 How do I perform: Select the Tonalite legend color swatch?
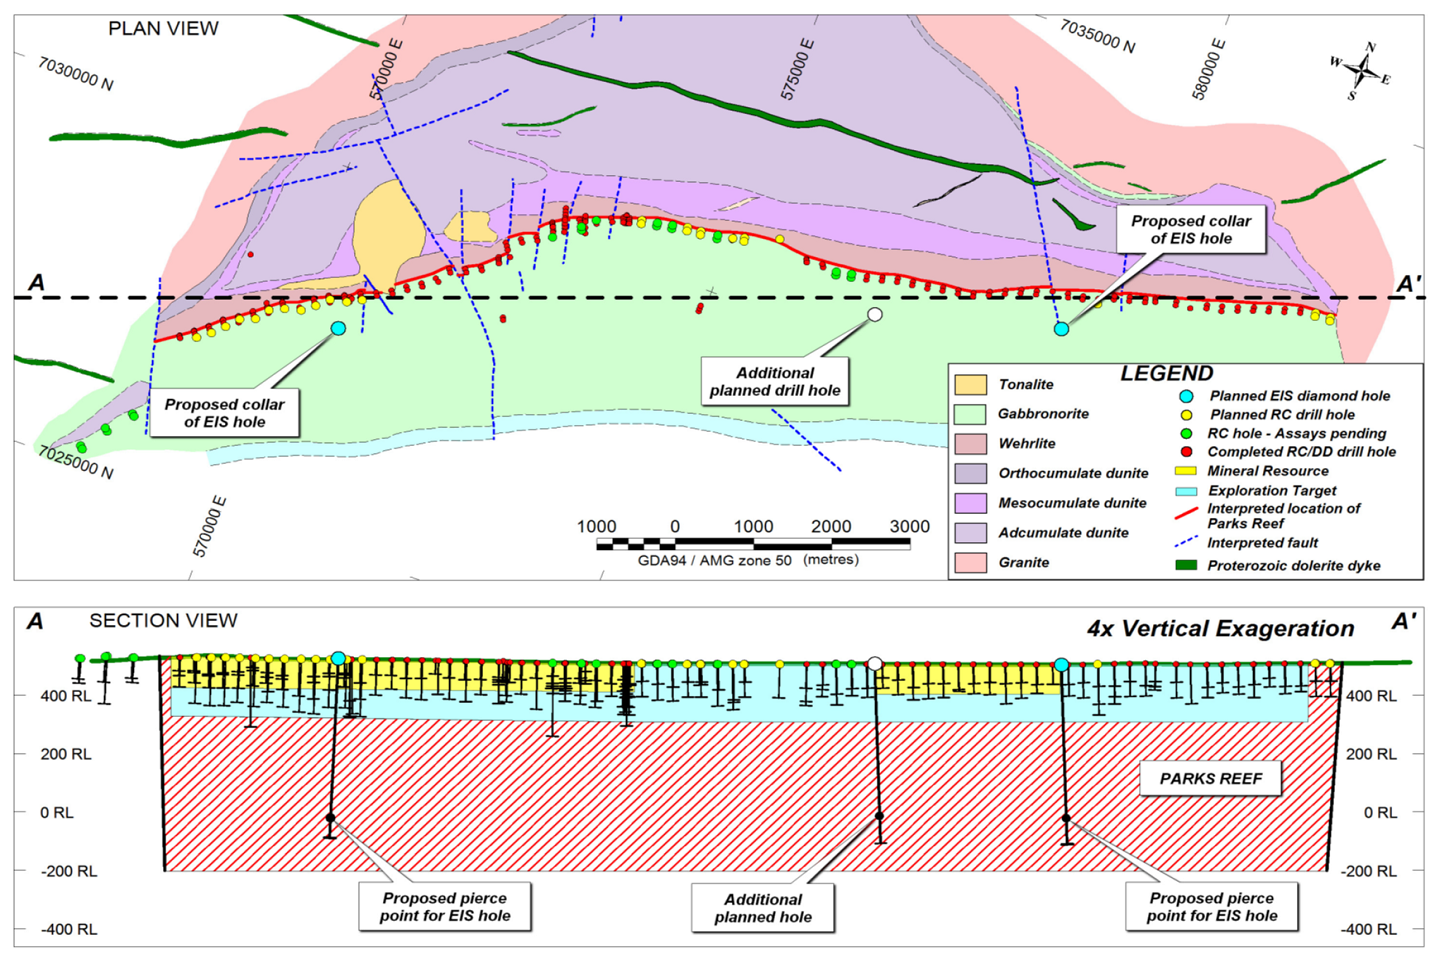(x=970, y=384)
